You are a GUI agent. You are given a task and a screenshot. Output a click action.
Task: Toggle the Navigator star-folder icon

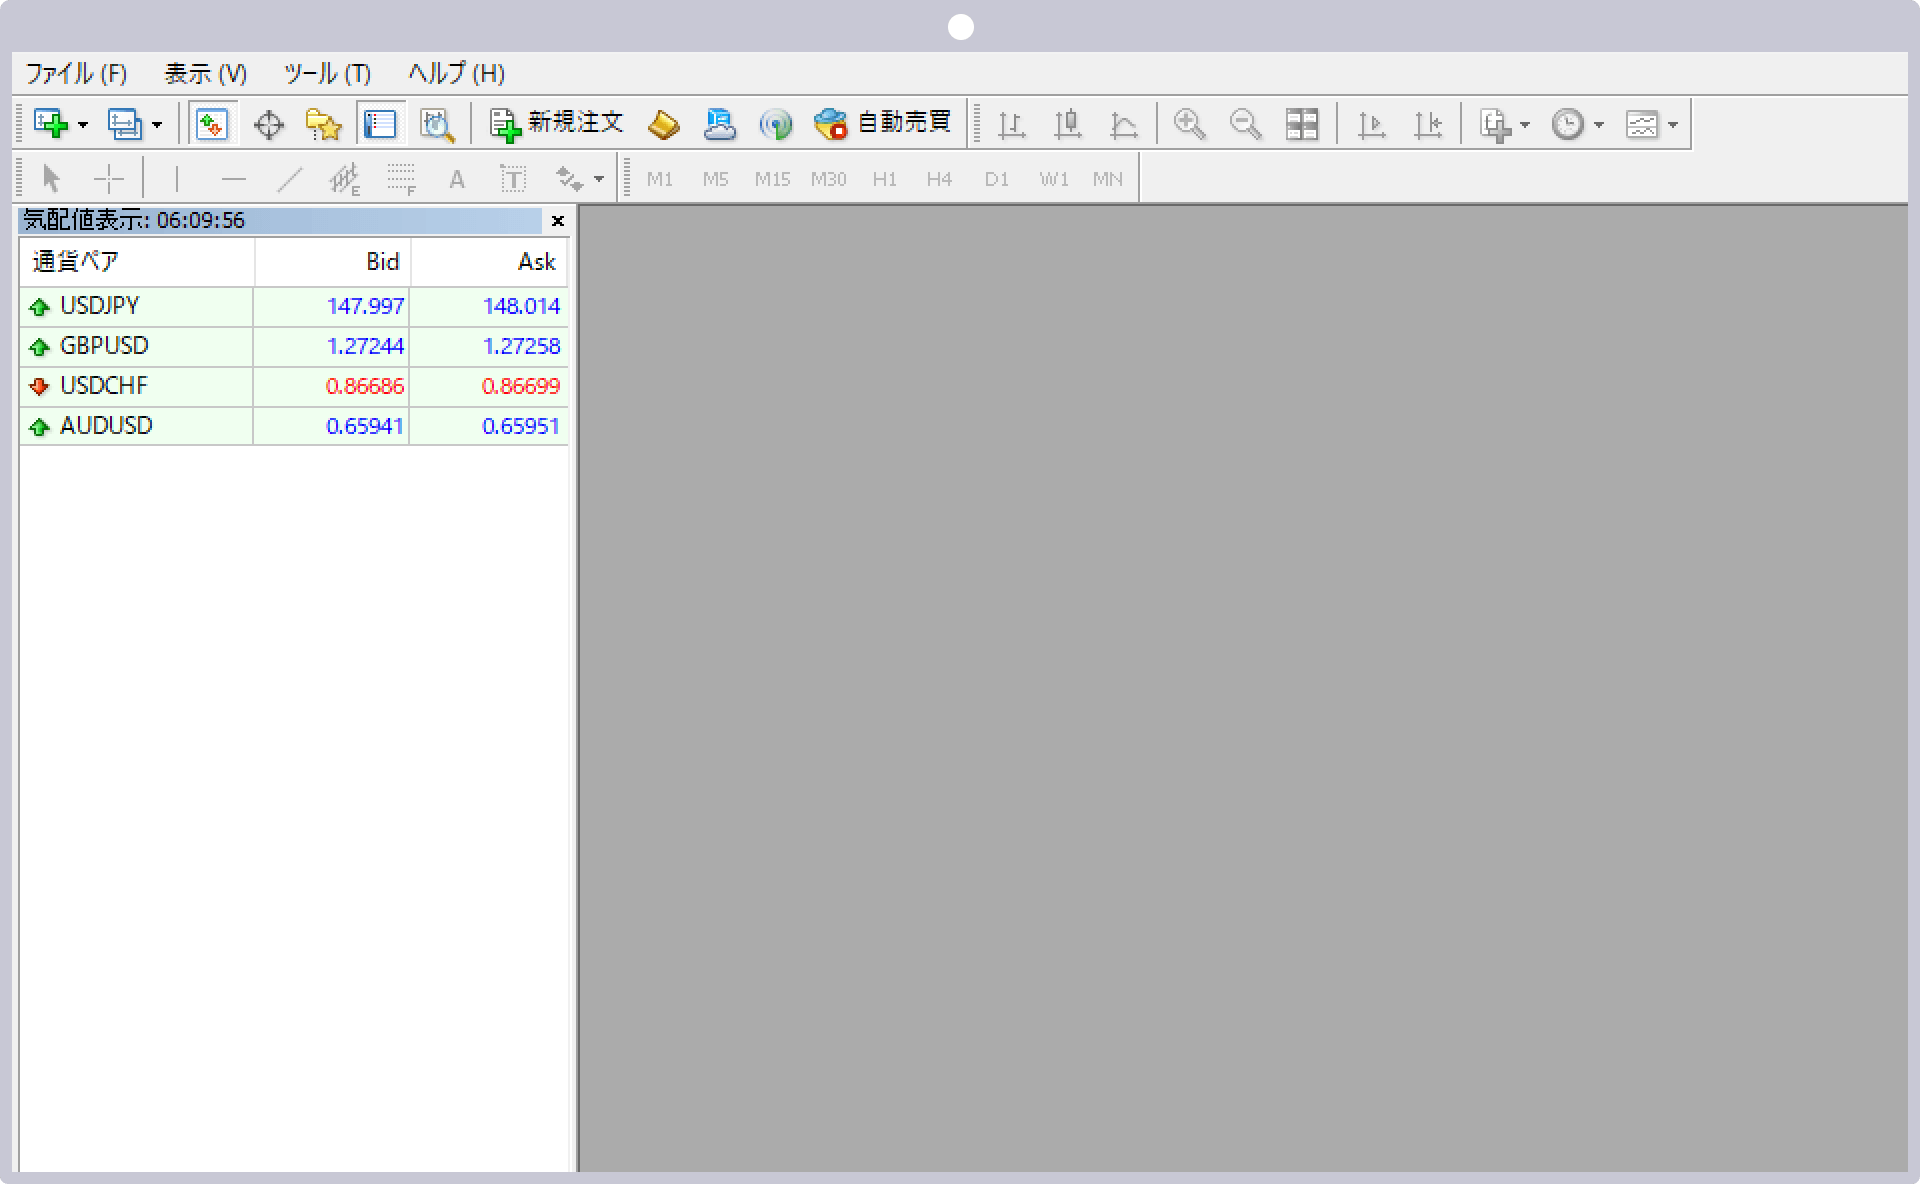pos(323,124)
